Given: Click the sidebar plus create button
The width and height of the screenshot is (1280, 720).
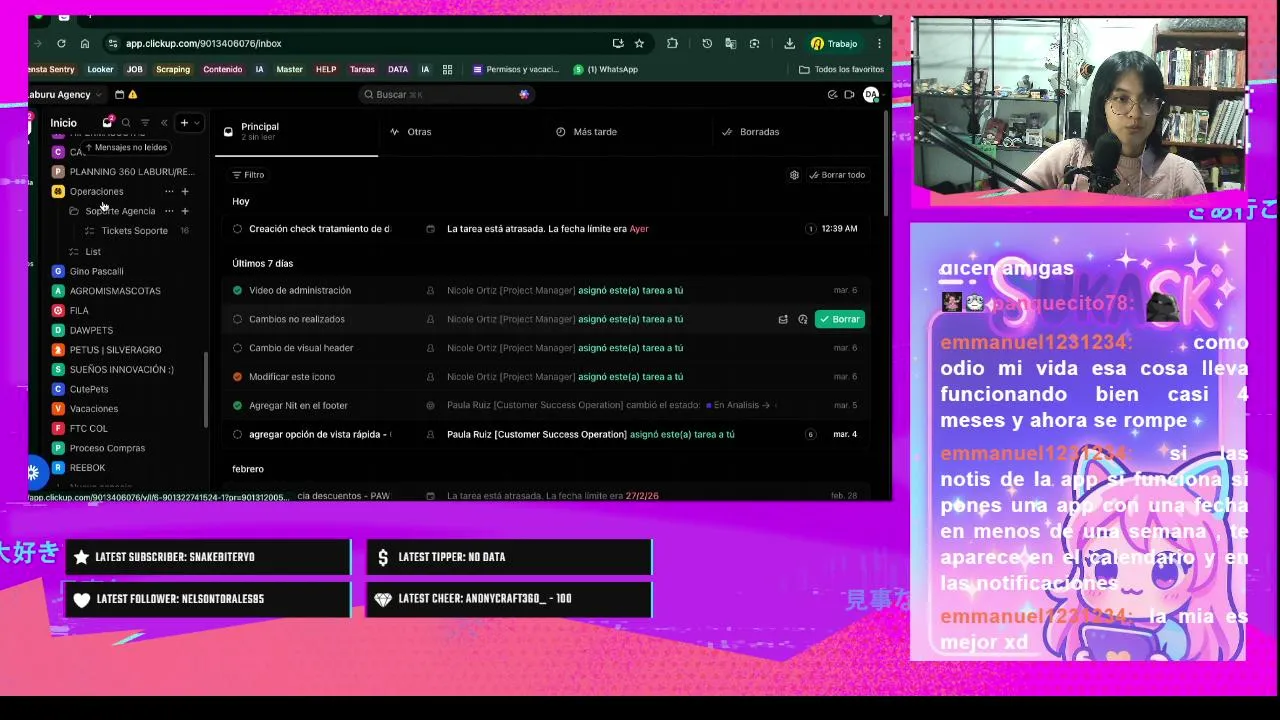Looking at the screenshot, I should [184, 123].
